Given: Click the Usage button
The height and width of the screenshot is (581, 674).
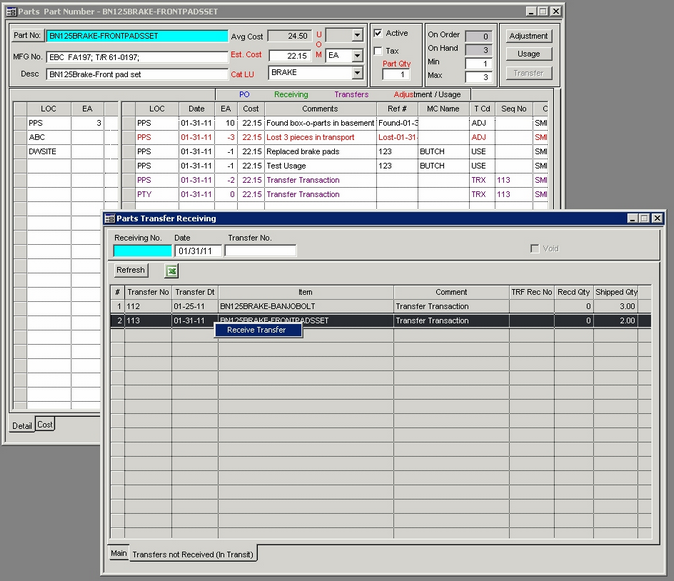Looking at the screenshot, I should (x=528, y=54).
